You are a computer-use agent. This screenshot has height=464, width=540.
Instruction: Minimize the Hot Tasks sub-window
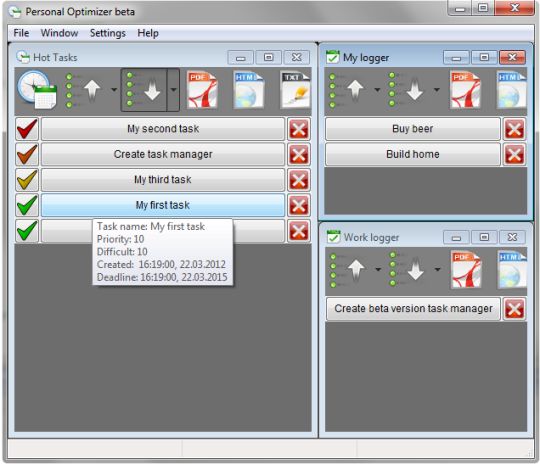click(x=240, y=58)
